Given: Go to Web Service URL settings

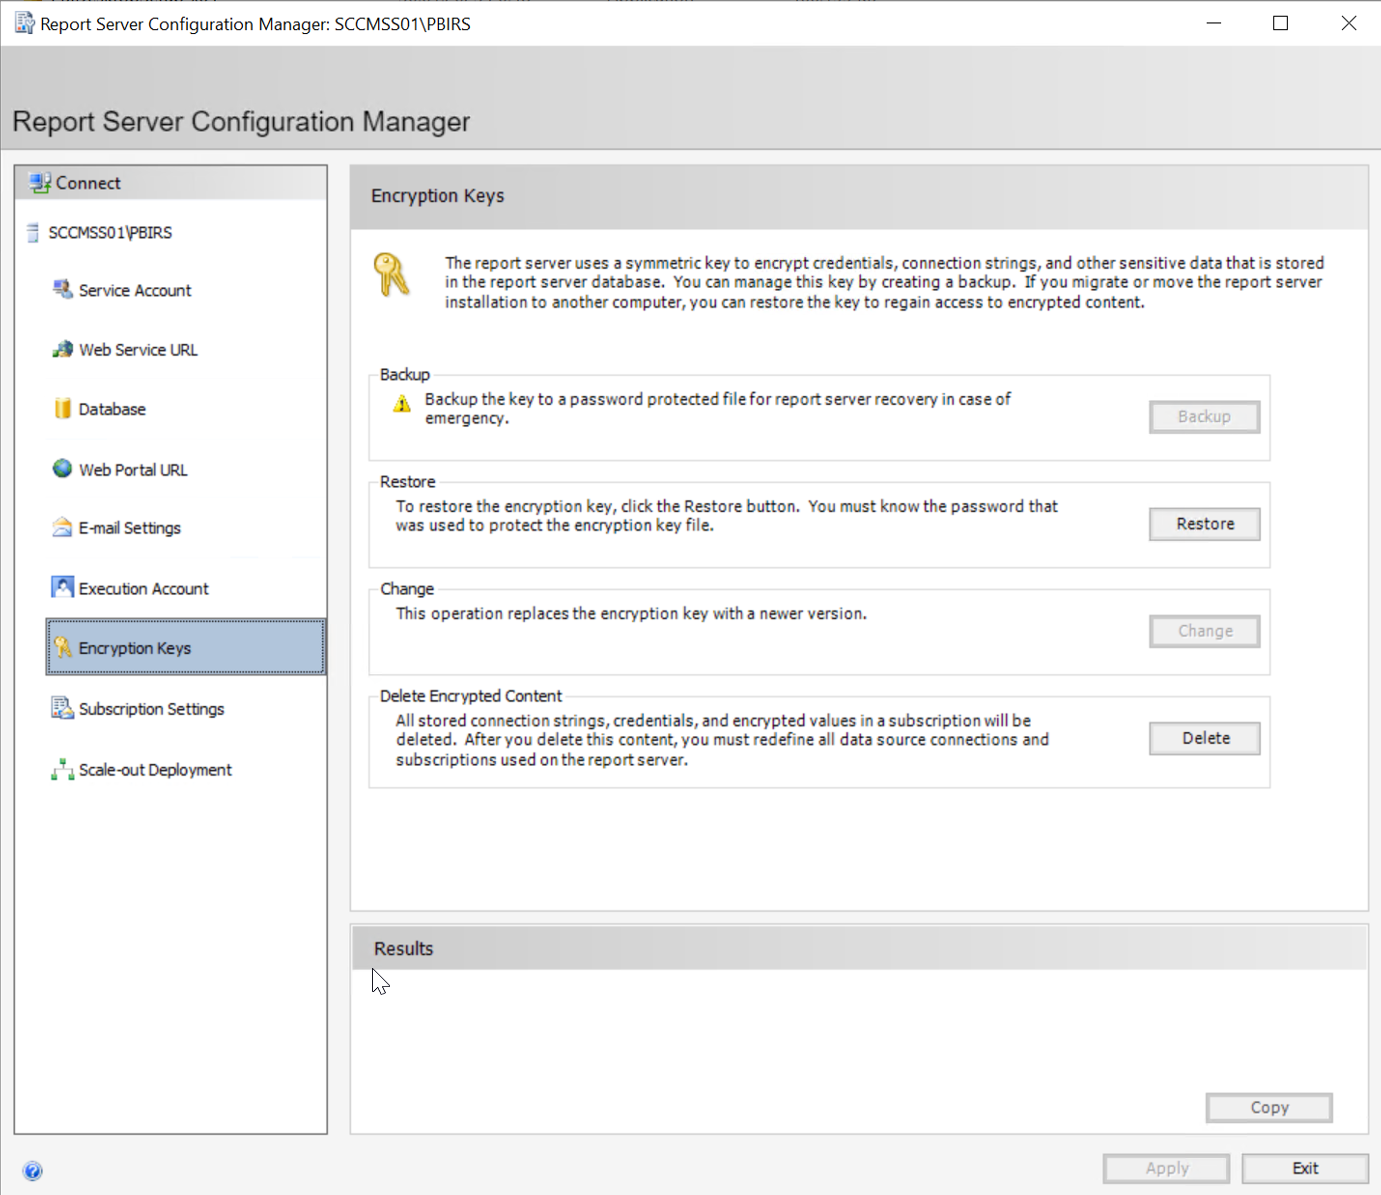Looking at the screenshot, I should coord(138,350).
